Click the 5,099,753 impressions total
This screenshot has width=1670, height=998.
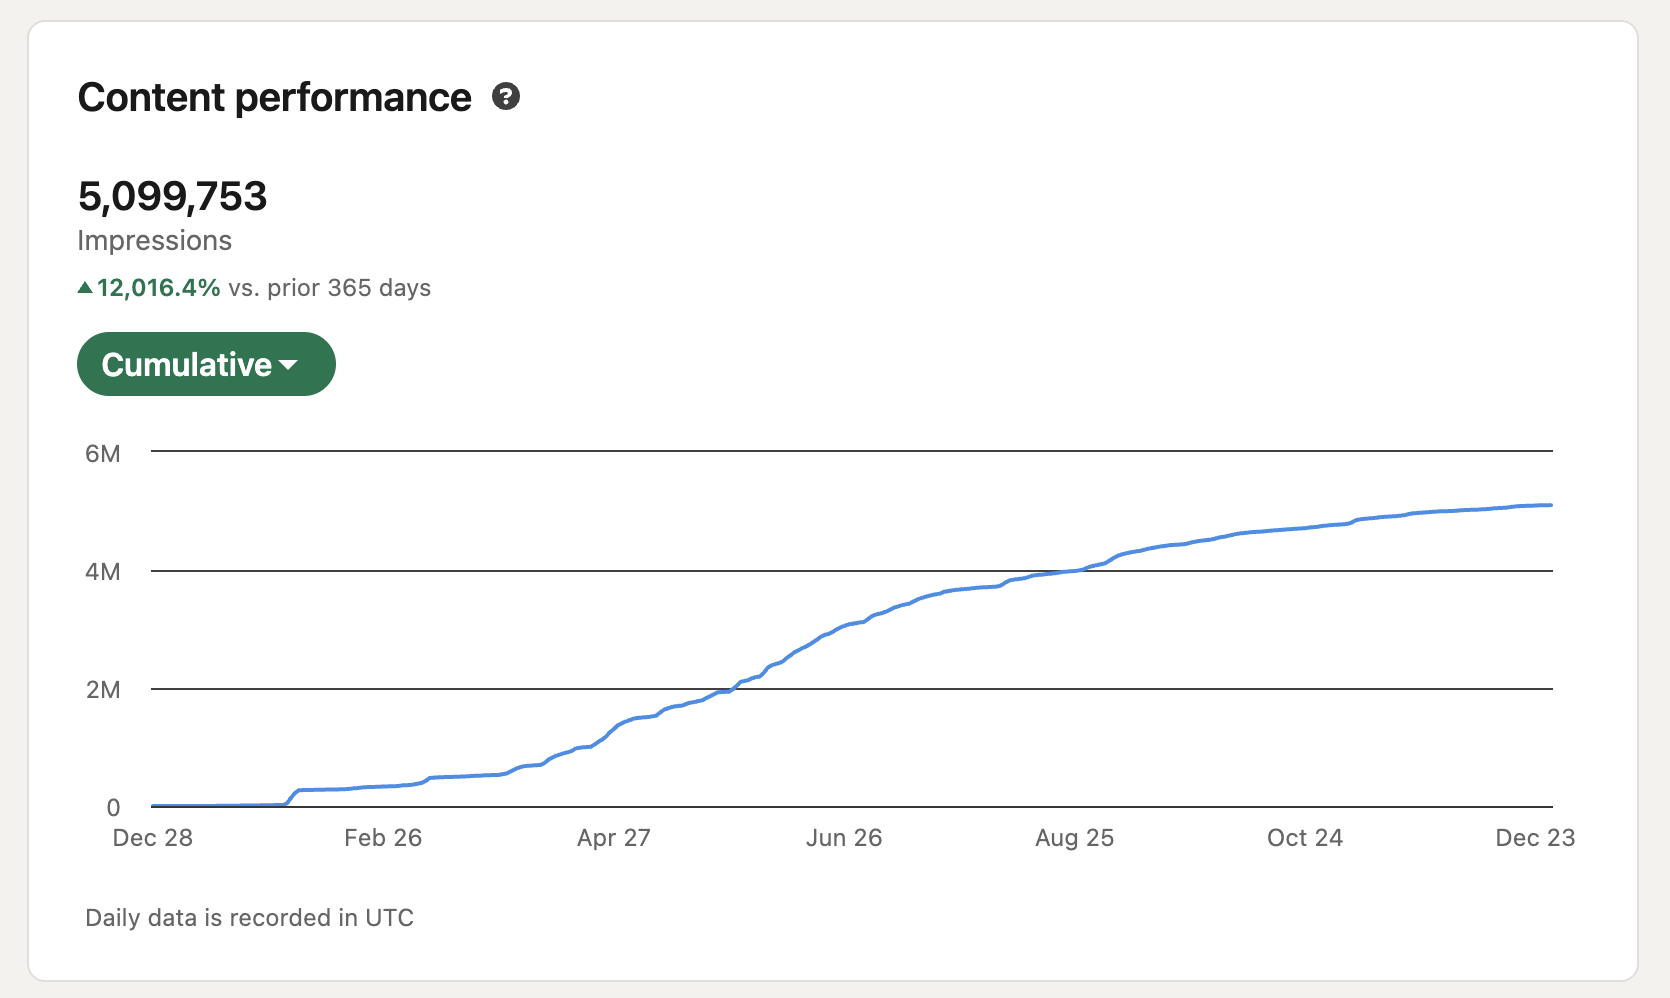pyautogui.click(x=173, y=196)
